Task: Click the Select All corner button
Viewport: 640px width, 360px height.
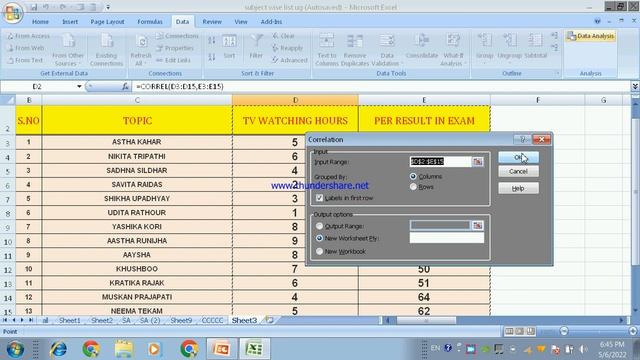Action: coord(8,100)
